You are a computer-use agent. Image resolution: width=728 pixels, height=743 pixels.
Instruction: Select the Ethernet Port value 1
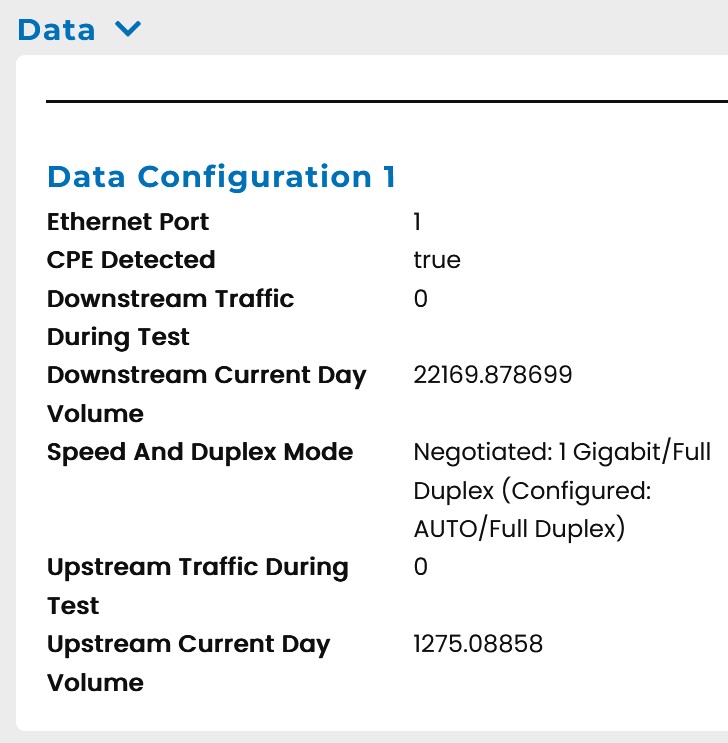point(417,221)
